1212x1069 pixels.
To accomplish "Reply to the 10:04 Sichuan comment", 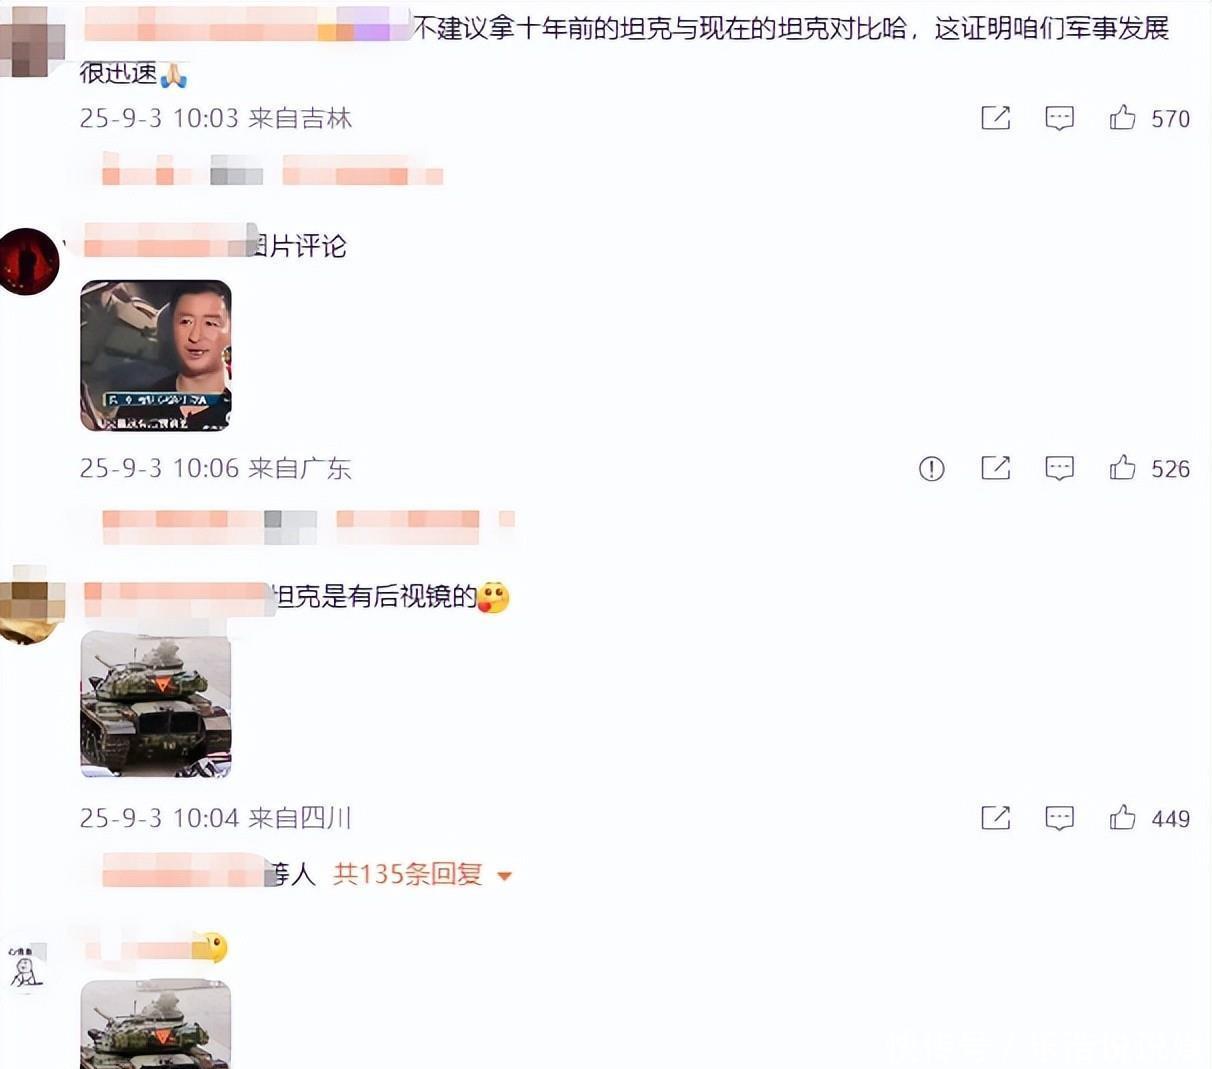I will [1059, 818].
